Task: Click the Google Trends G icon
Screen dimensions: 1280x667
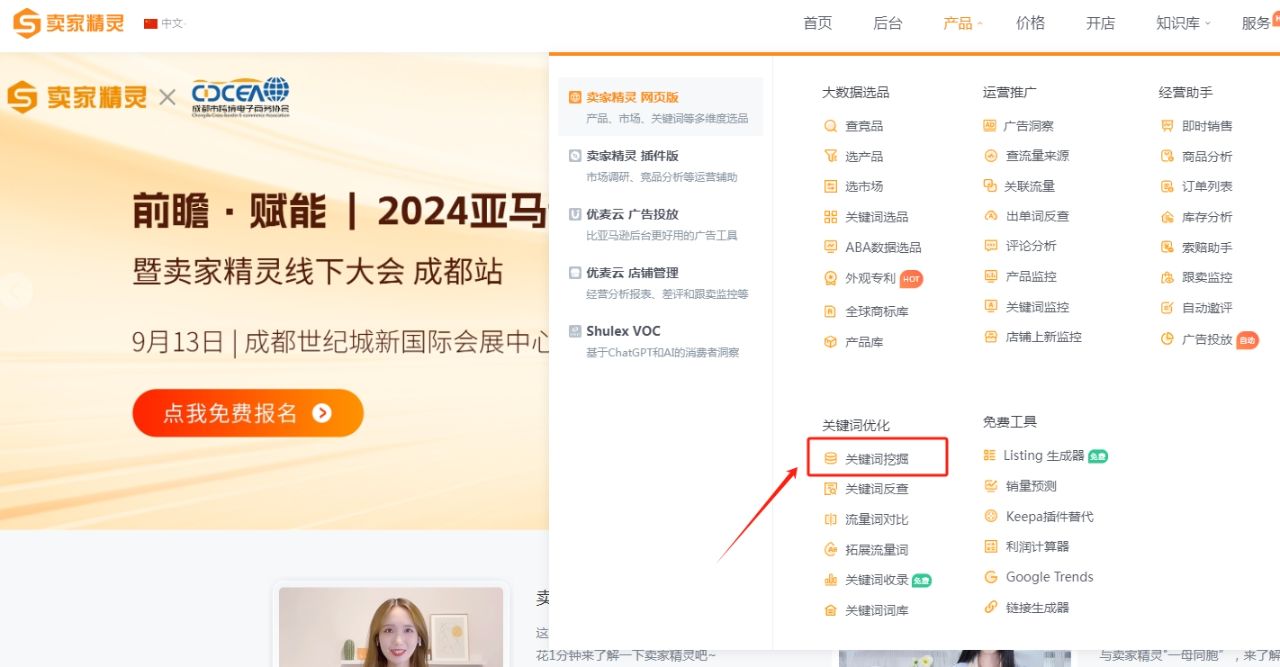Action: pos(991,577)
